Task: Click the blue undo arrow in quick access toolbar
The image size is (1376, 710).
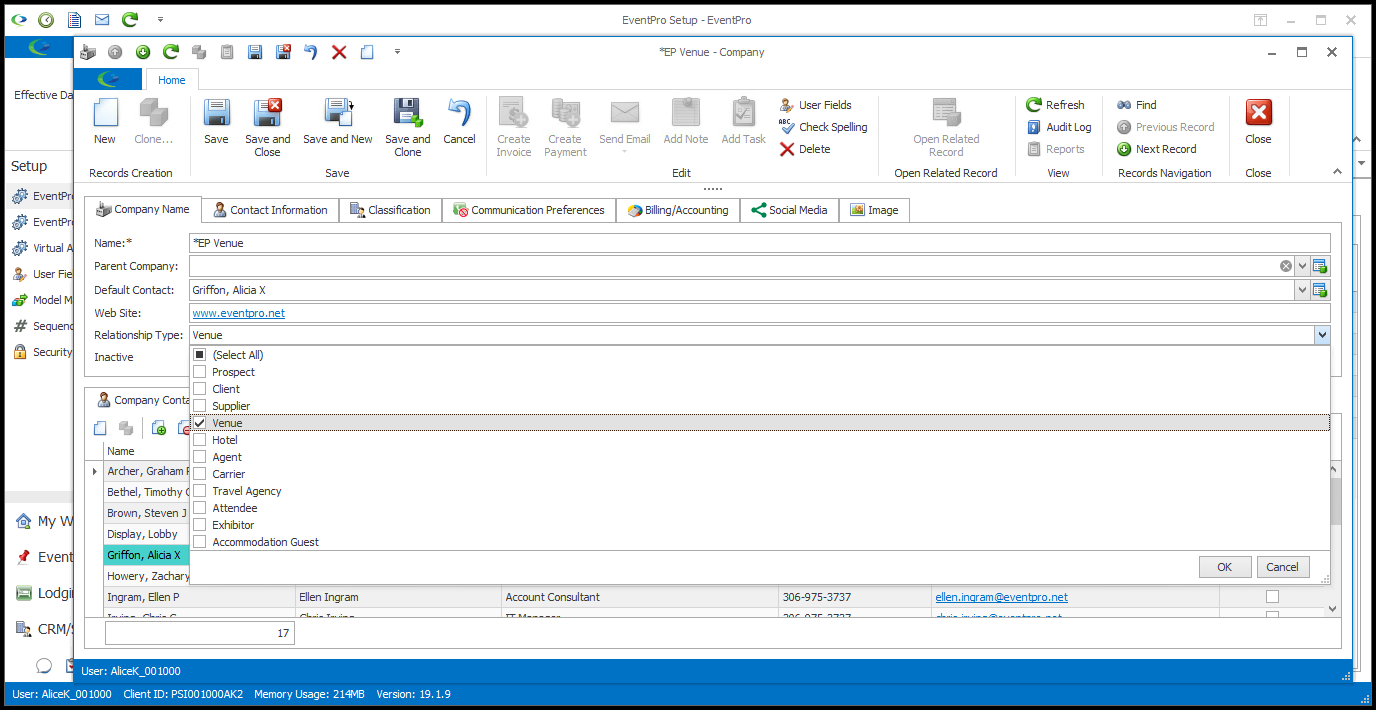Action: tap(311, 52)
